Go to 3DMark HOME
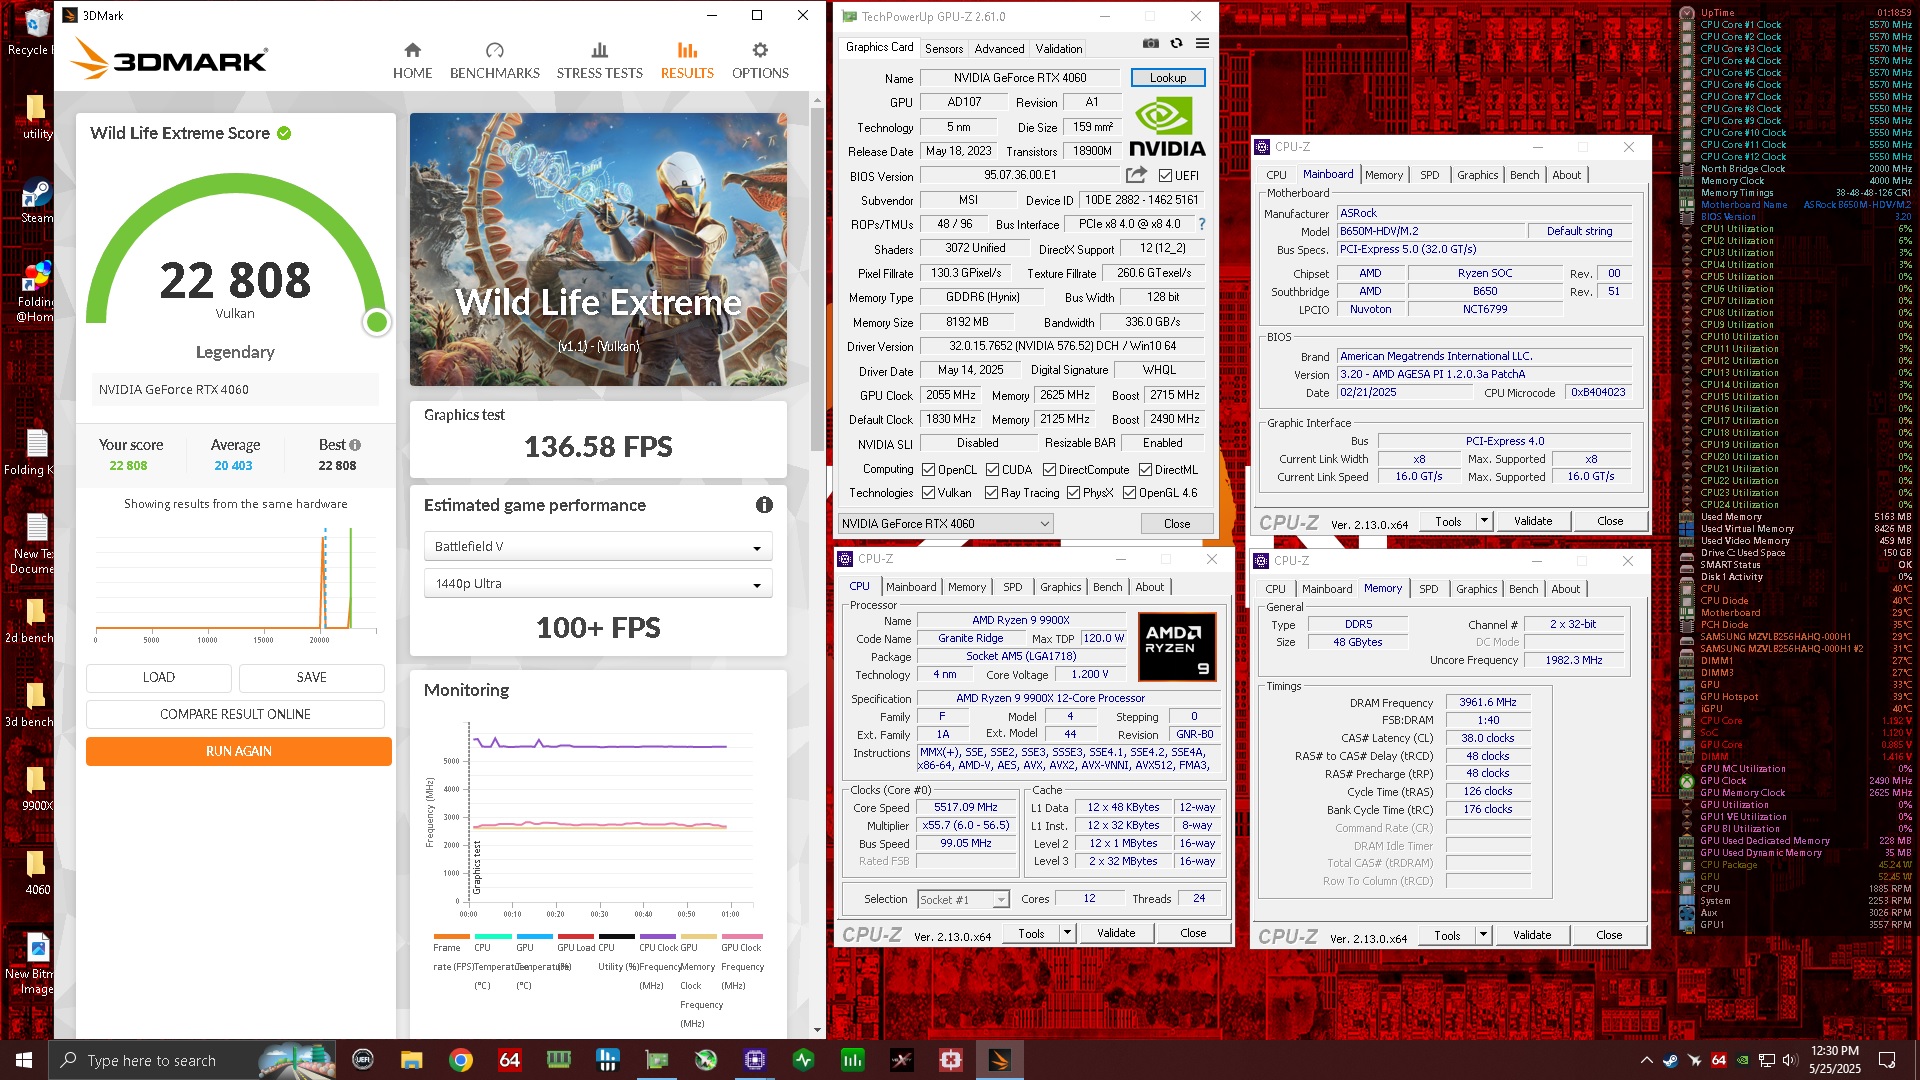Image resolution: width=1920 pixels, height=1080 pixels. 412,61
